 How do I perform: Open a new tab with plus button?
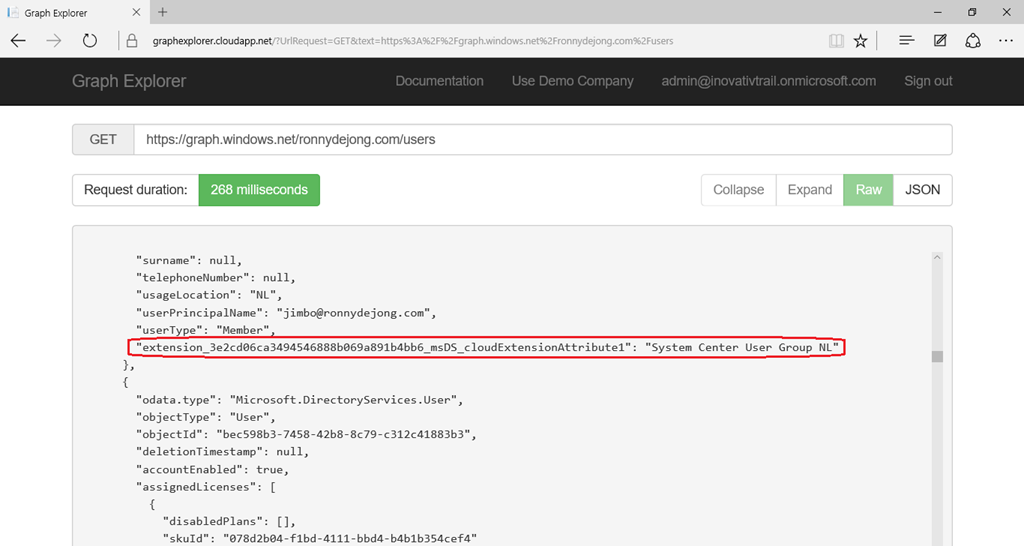coord(163,13)
